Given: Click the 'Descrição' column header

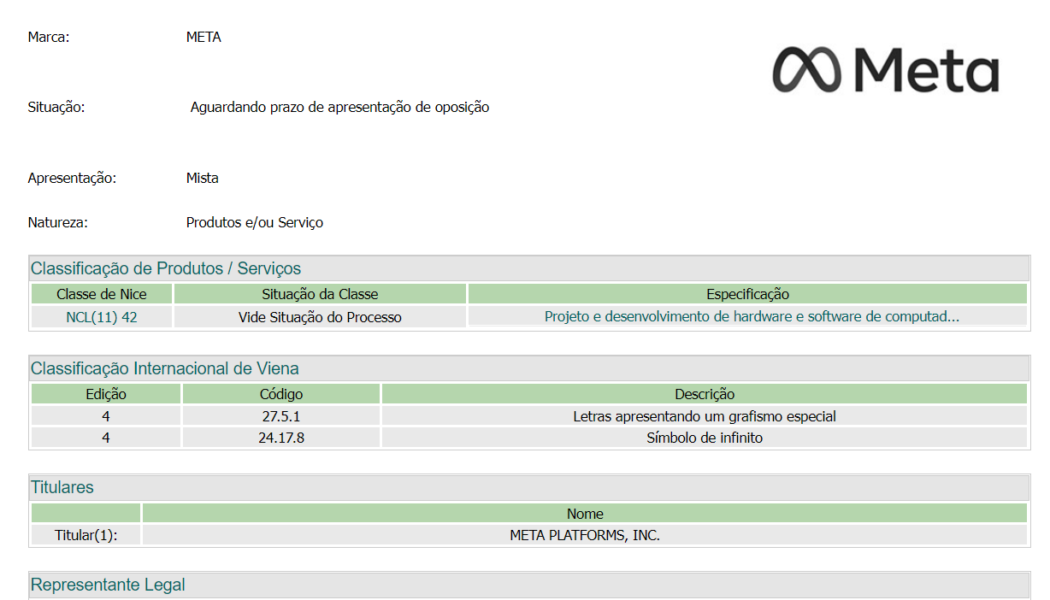Looking at the screenshot, I should (x=704, y=394).
